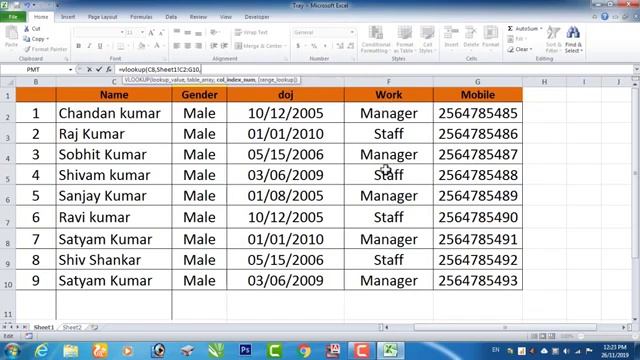Toggle Italic formatting
Screen dimensions: 640x360
click(x=89, y=46)
